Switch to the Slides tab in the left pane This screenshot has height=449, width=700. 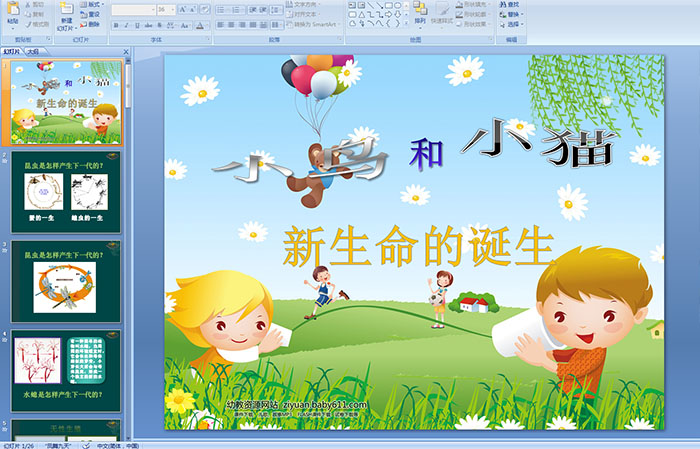[11, 50]
